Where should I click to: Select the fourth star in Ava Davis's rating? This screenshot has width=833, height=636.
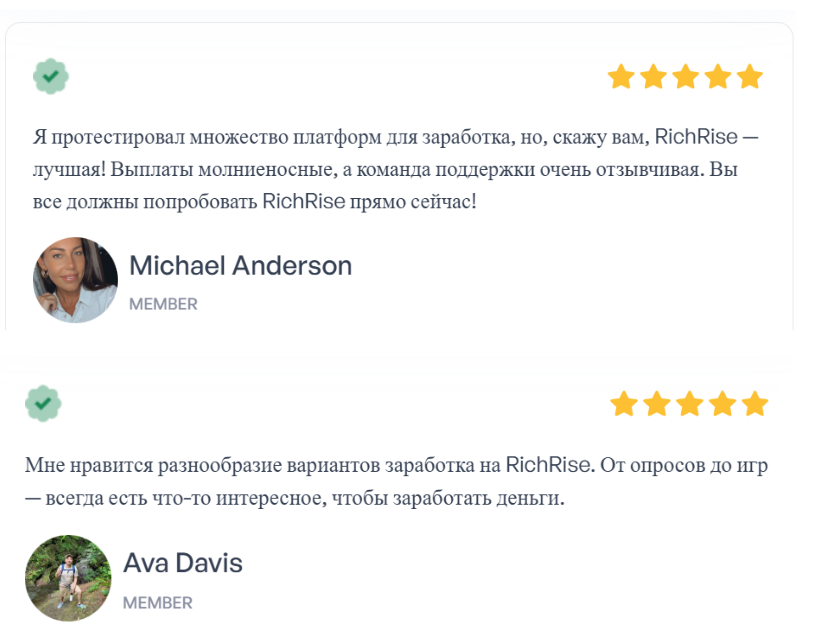point(721,404)
